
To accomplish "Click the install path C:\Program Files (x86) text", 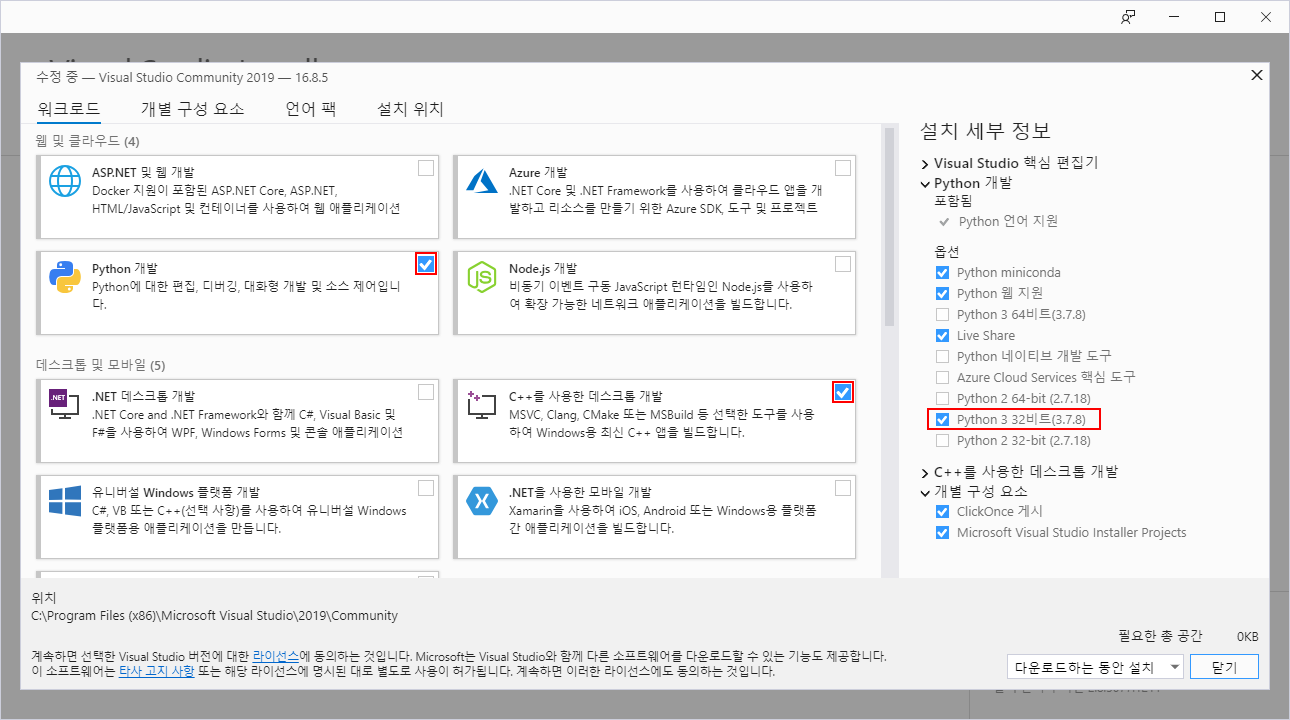I will pyautogui.click(x=215, y=615).
